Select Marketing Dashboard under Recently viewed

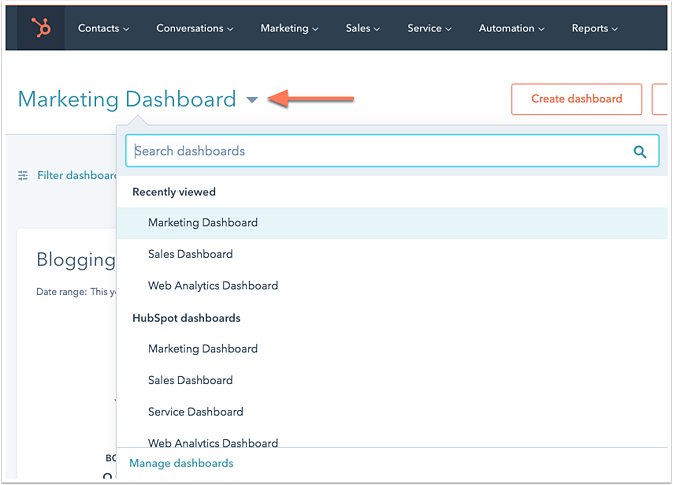(x=203, y=223)
